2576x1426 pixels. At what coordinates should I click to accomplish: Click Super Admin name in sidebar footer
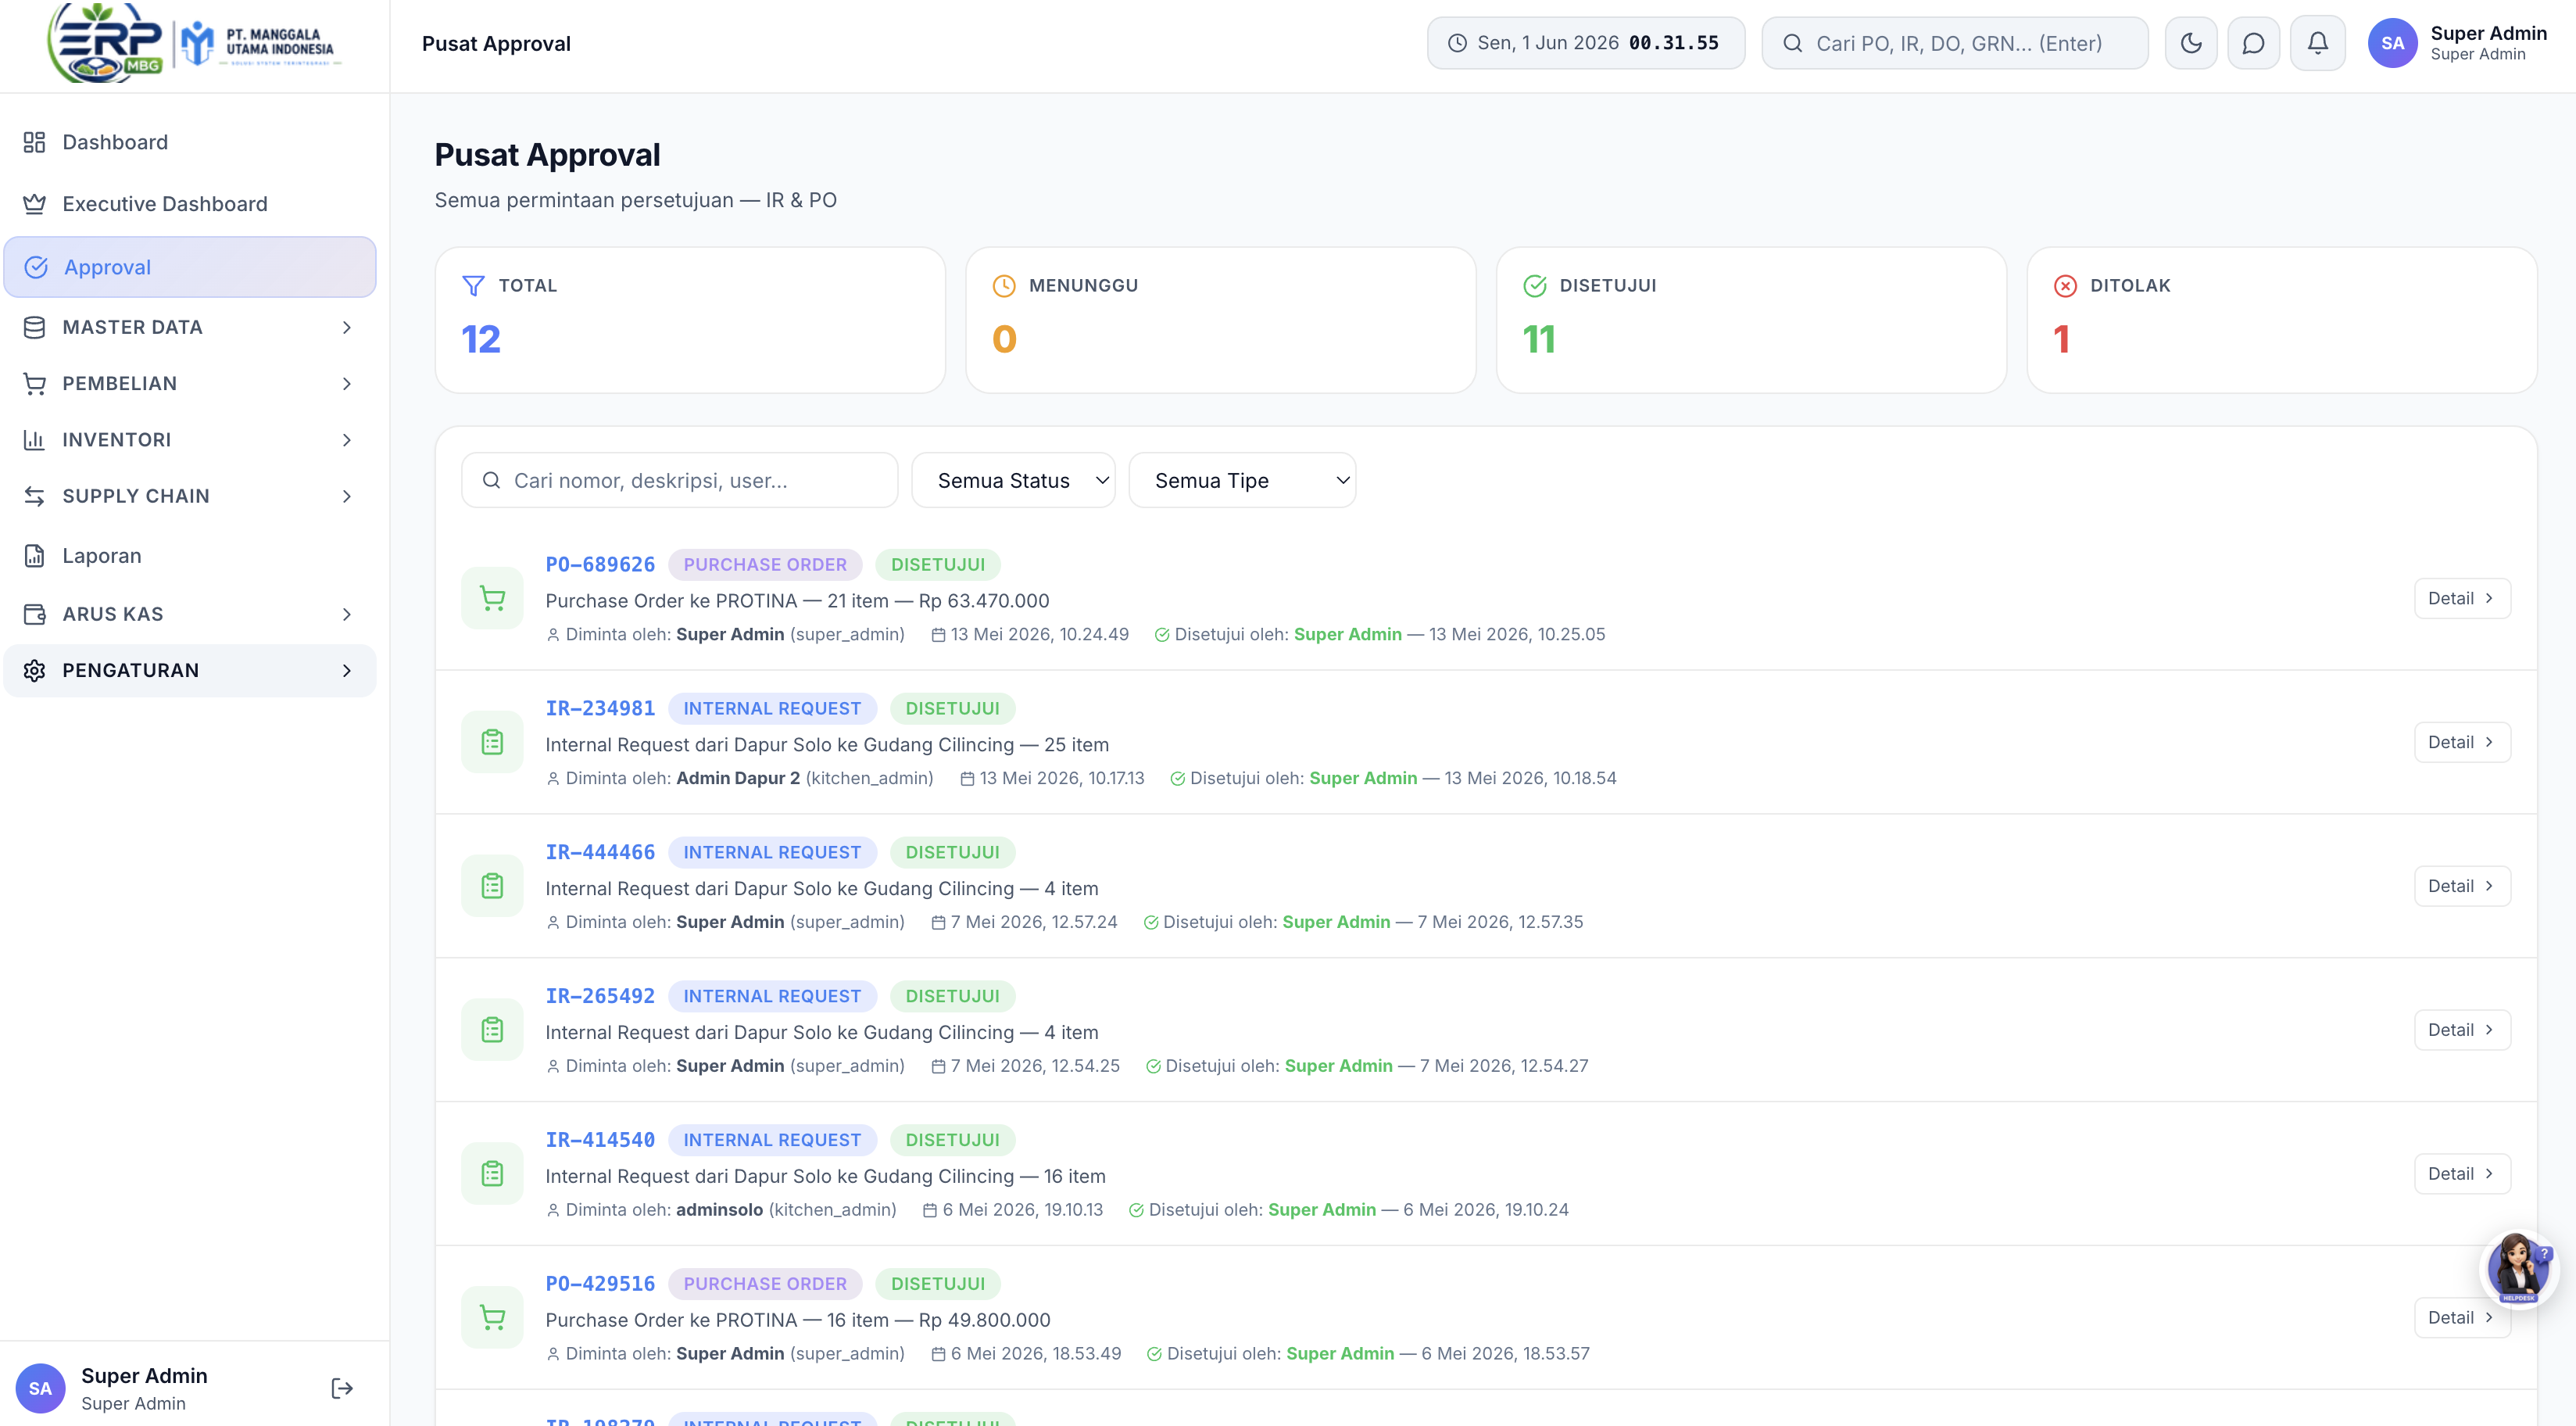(x=144, y=1376)
